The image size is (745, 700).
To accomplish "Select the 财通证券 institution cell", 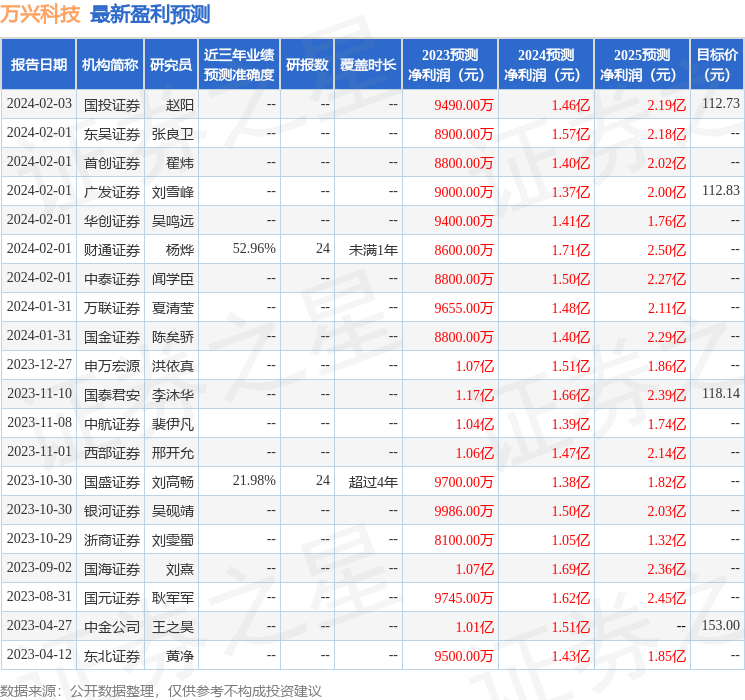I will [112, 250].
